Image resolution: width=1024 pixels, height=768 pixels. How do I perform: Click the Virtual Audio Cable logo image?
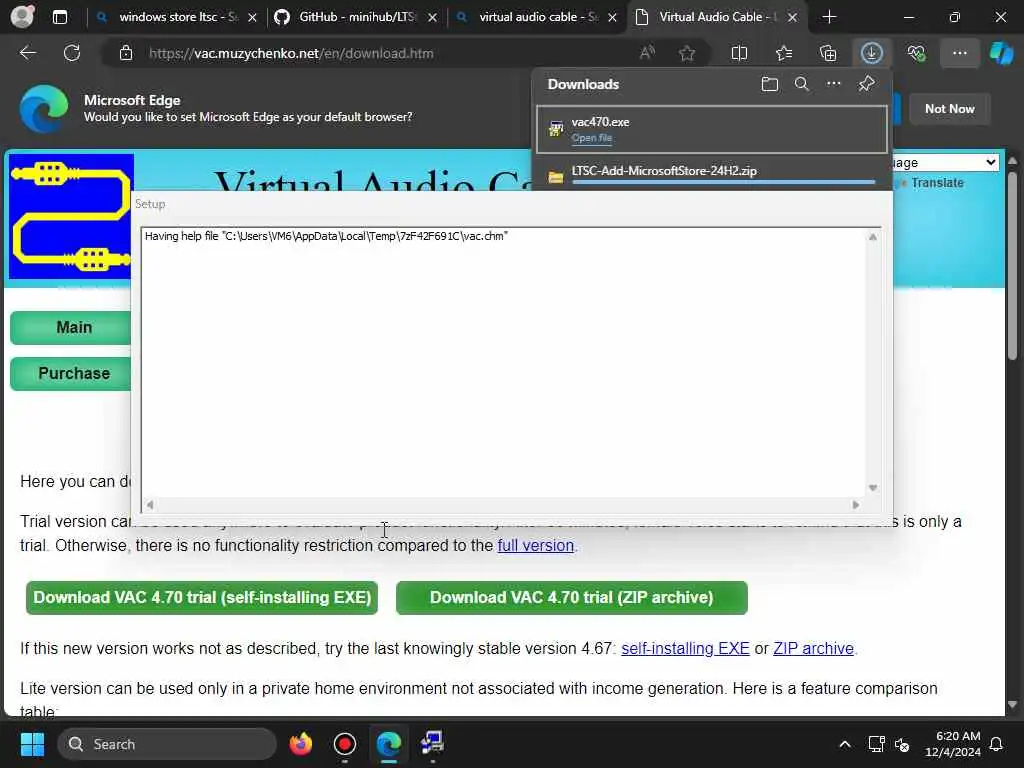[71, 217]
